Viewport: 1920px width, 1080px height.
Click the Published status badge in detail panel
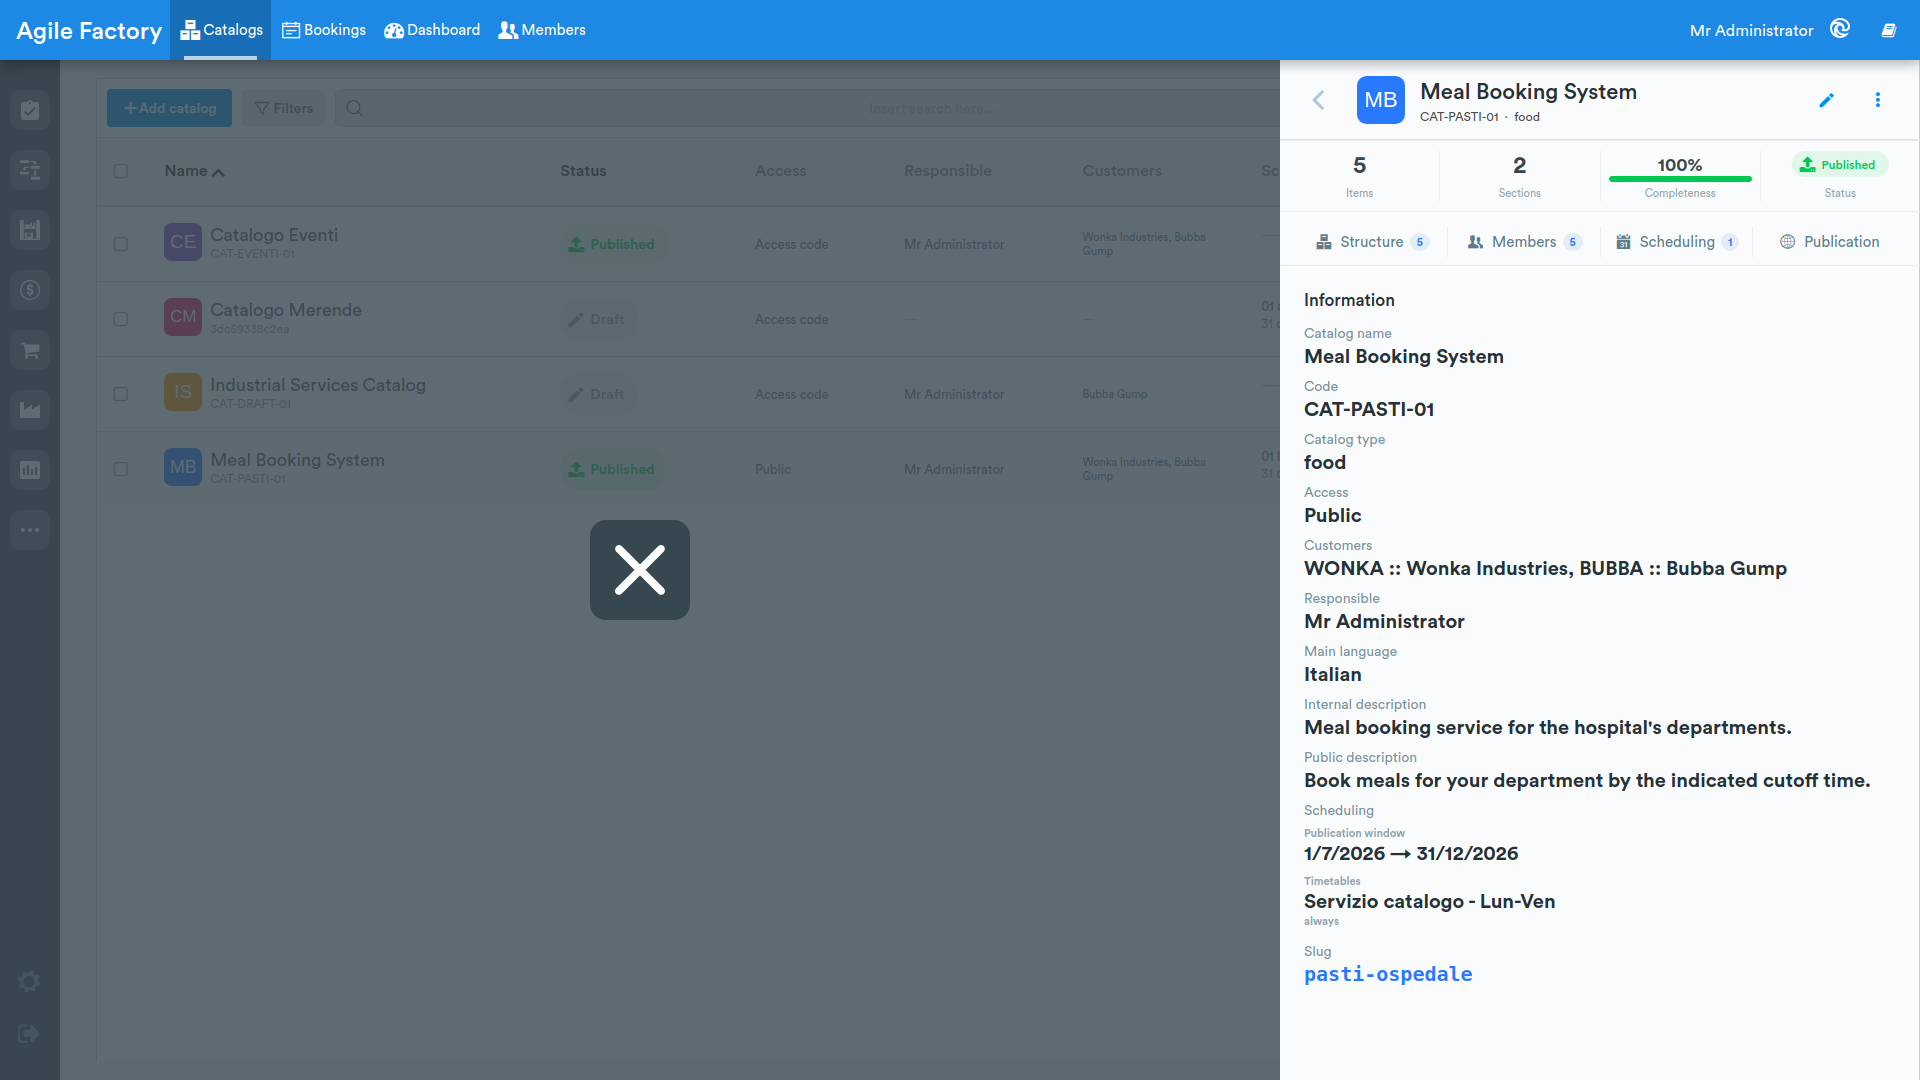[1839, 165]
